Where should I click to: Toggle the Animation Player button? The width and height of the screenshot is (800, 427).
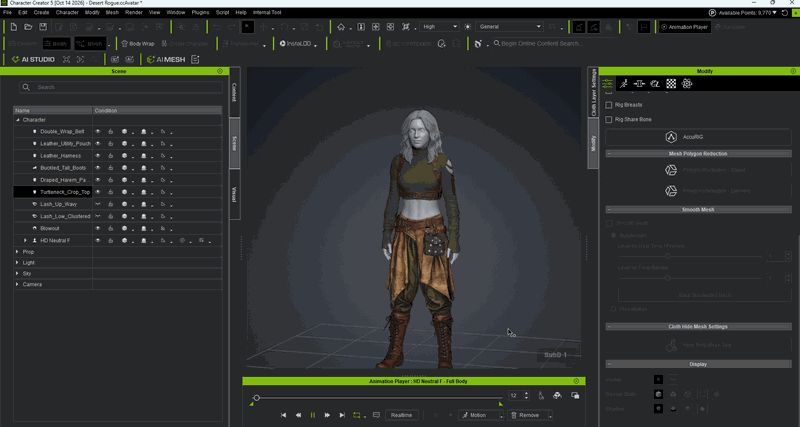[685, 27]
